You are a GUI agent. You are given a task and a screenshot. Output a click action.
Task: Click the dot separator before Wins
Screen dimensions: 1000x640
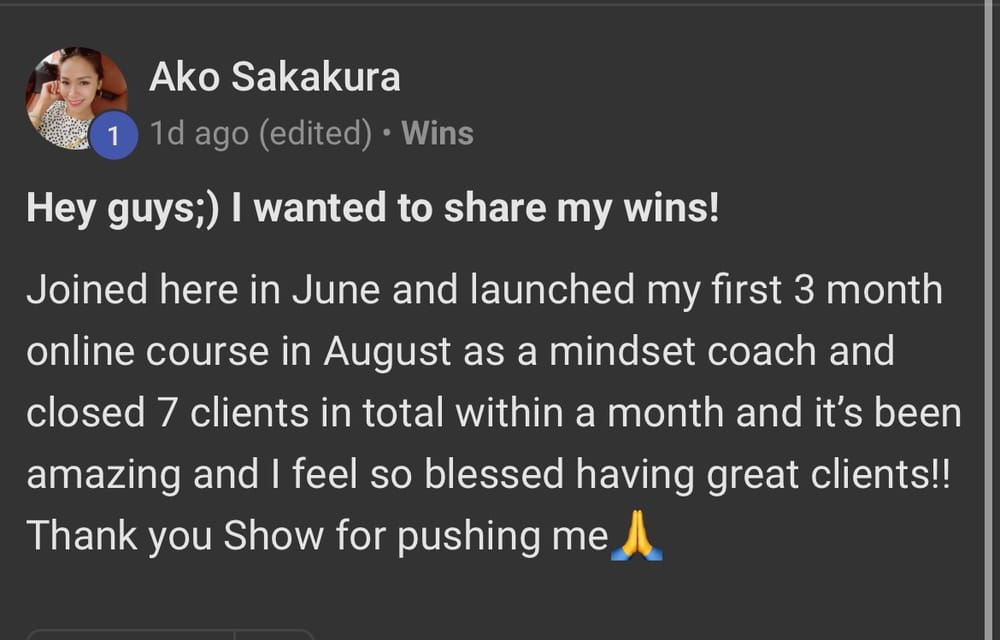[386, 134]
